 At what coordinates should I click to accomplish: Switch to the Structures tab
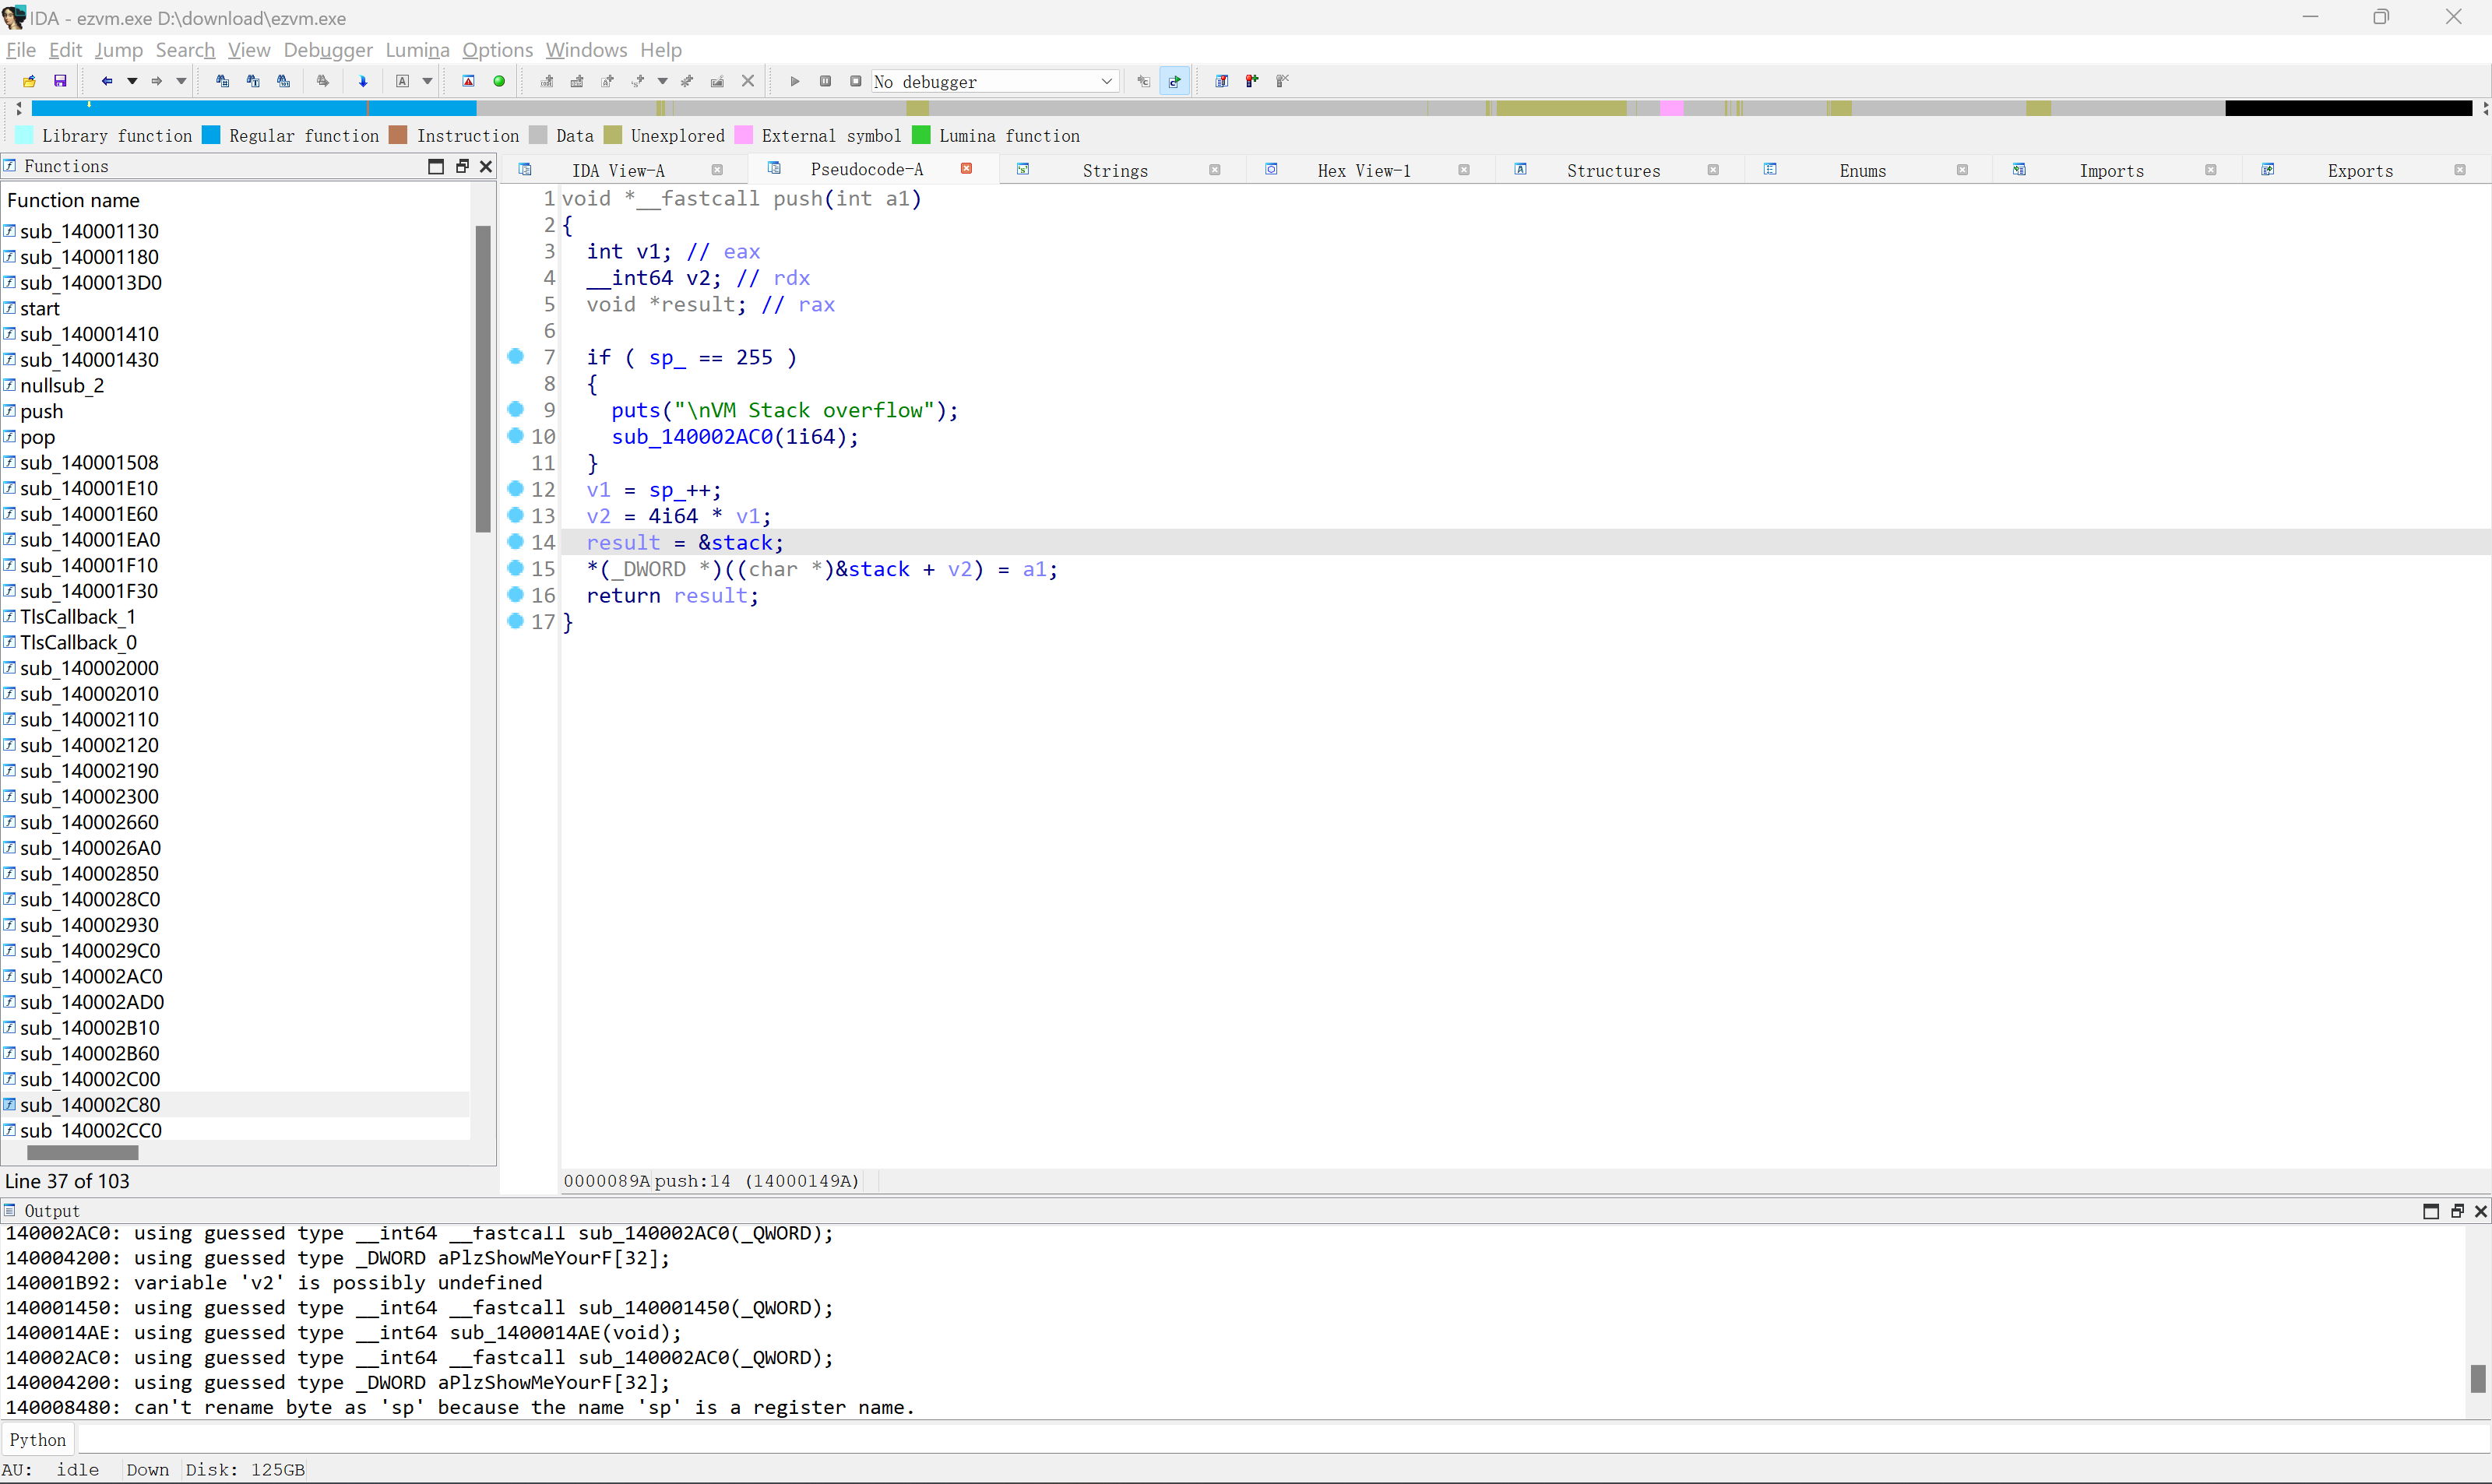click(x=1613, y=170)
